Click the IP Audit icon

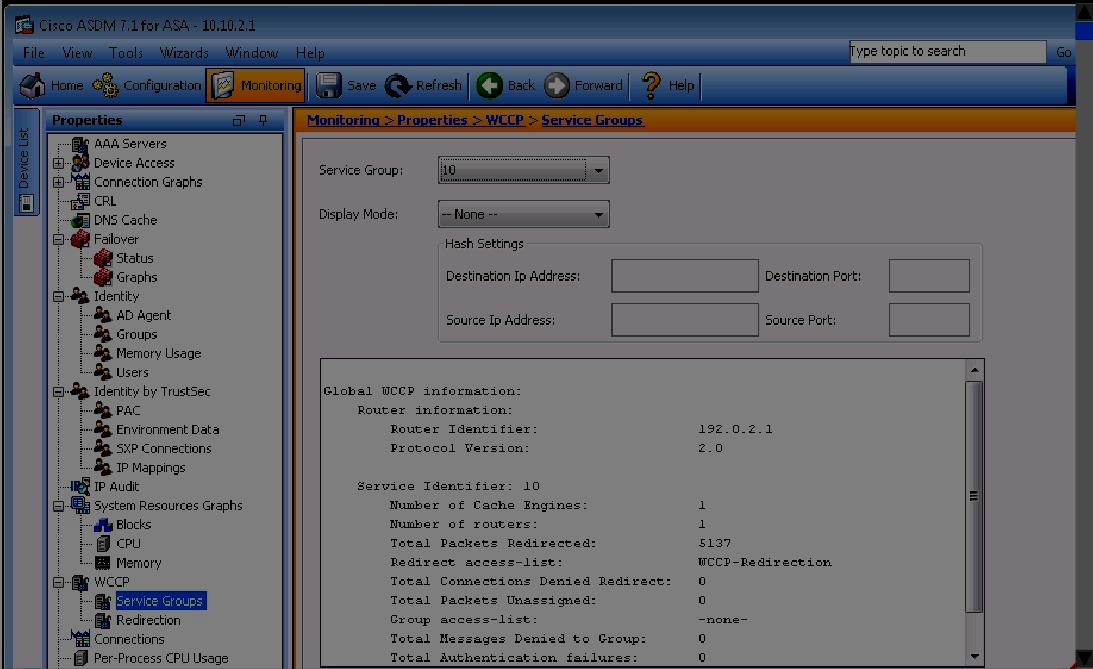81,486
